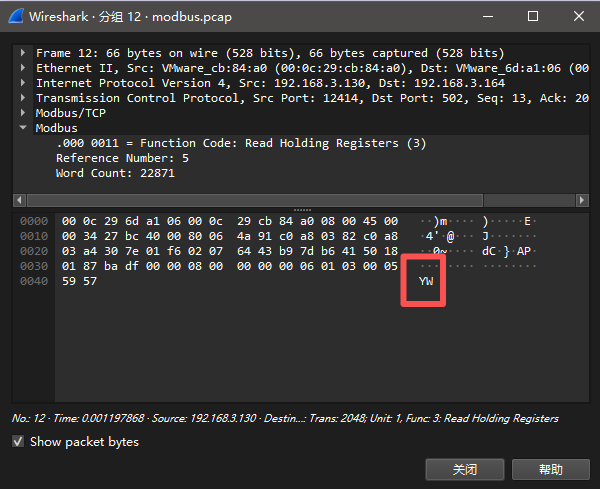The width and height of the screenshot is (600, 489).
Task: Click the 0030 offset row label
Action: (33, 266)
